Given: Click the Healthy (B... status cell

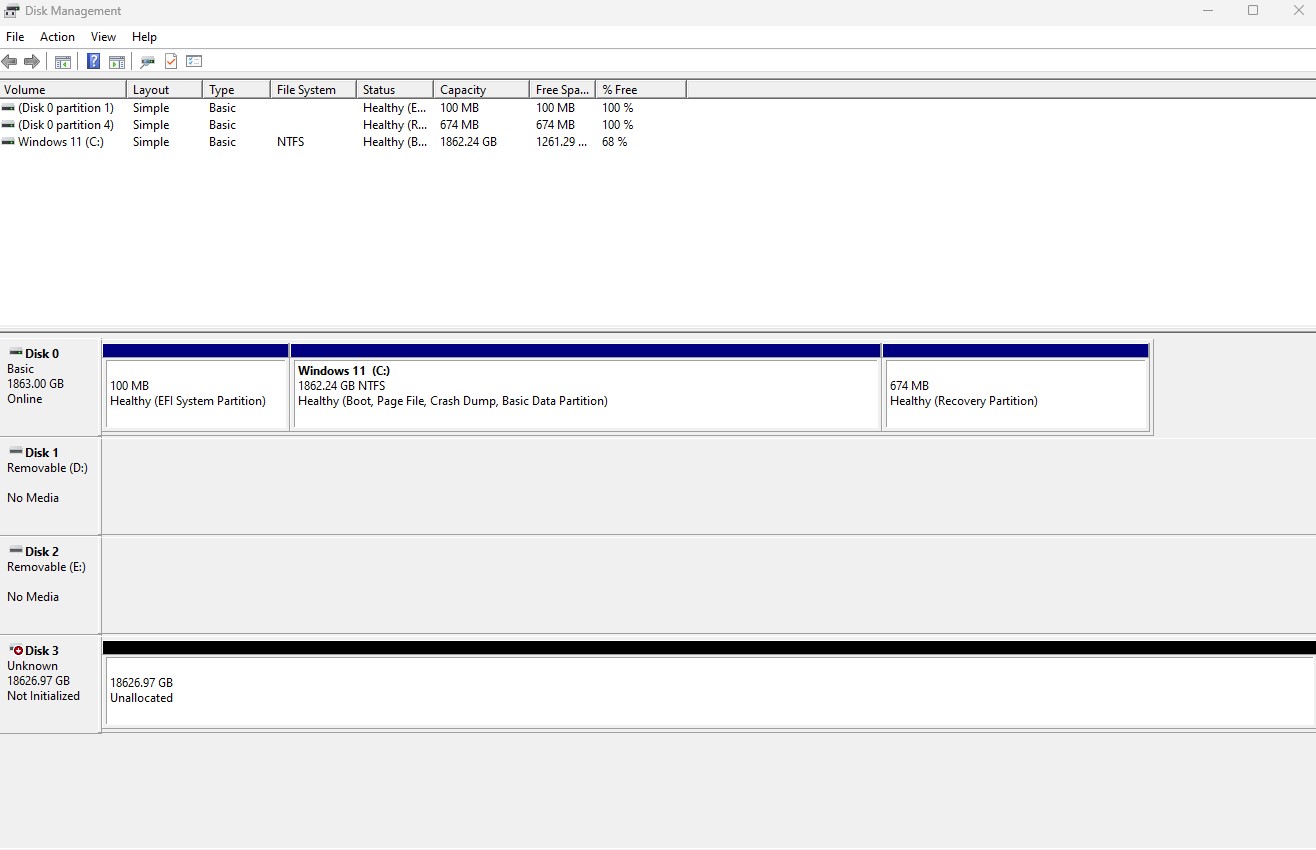Looking at the screenshot, I should pyautogui.click(x=395, y=142).
